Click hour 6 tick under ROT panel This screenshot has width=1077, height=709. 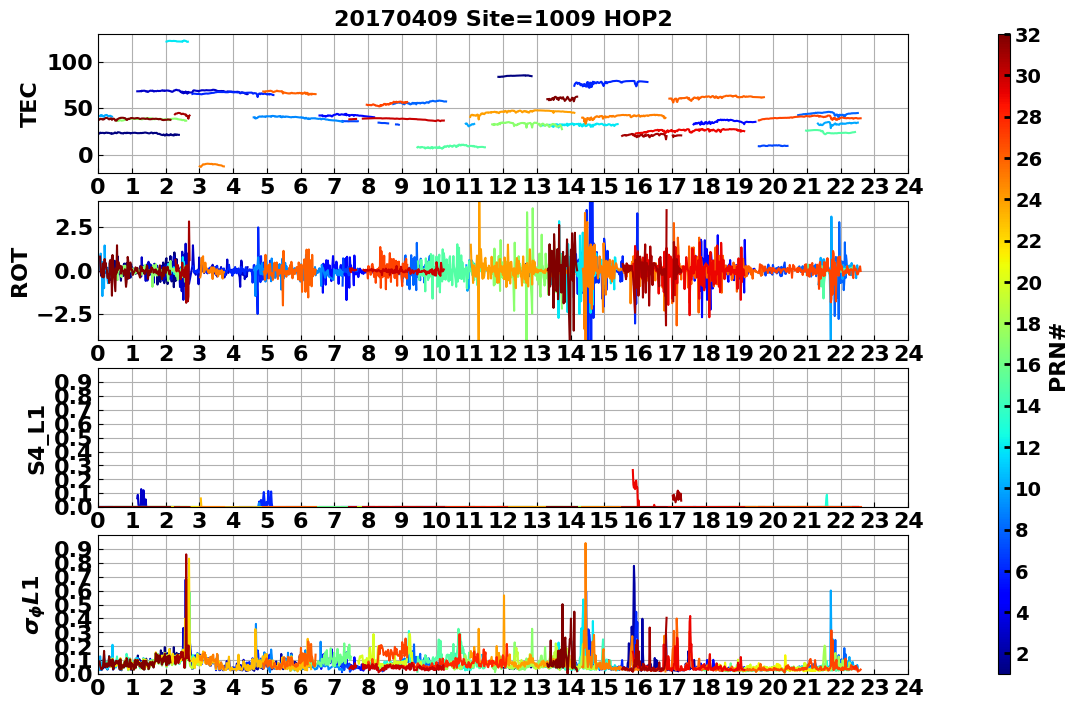click(x=300, y=353)
